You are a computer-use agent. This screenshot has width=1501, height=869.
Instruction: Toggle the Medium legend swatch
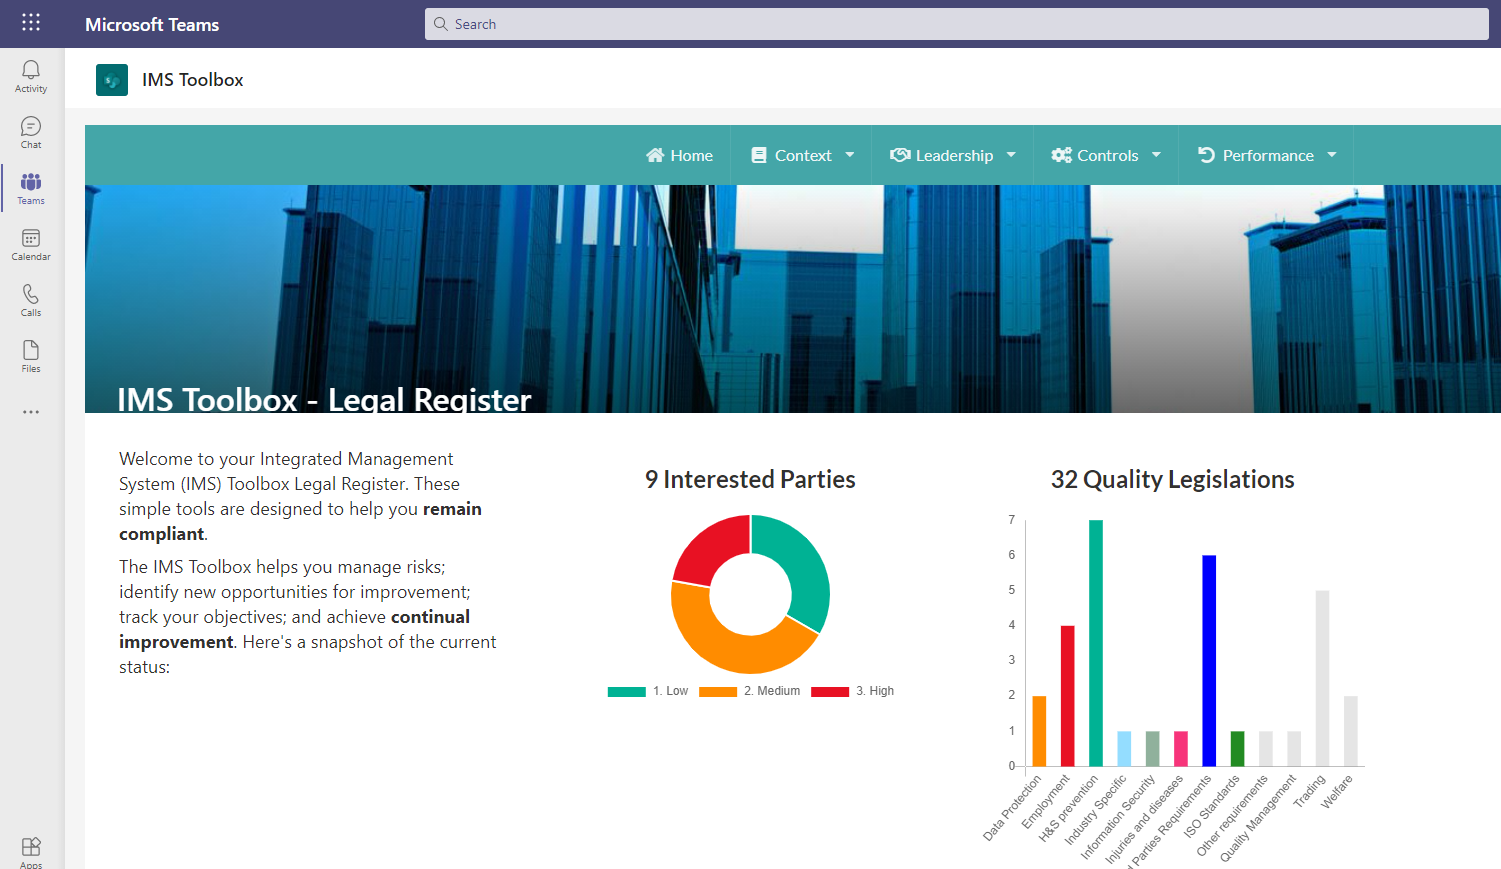point(718,691)
